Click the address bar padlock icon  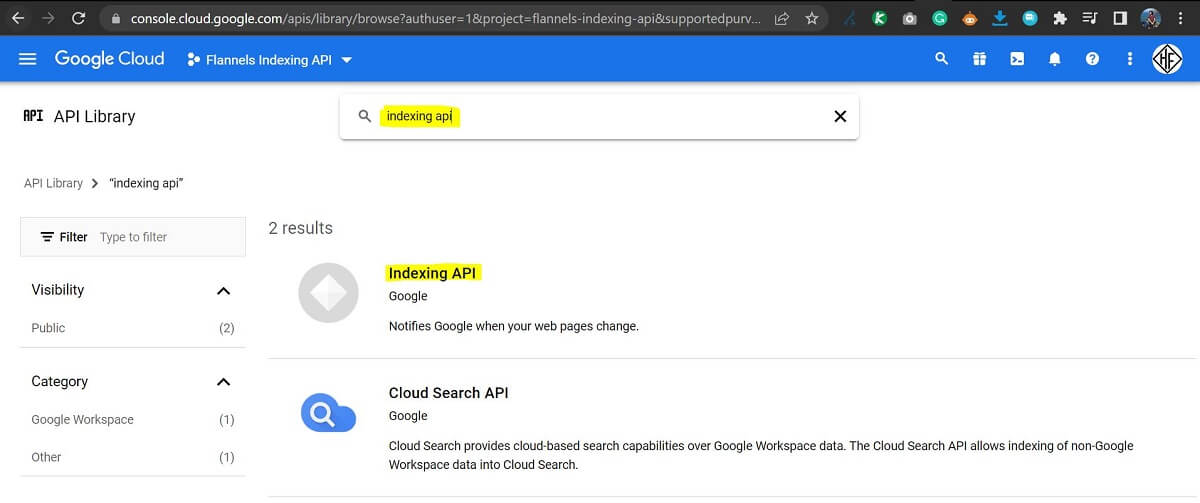point(115,18)
